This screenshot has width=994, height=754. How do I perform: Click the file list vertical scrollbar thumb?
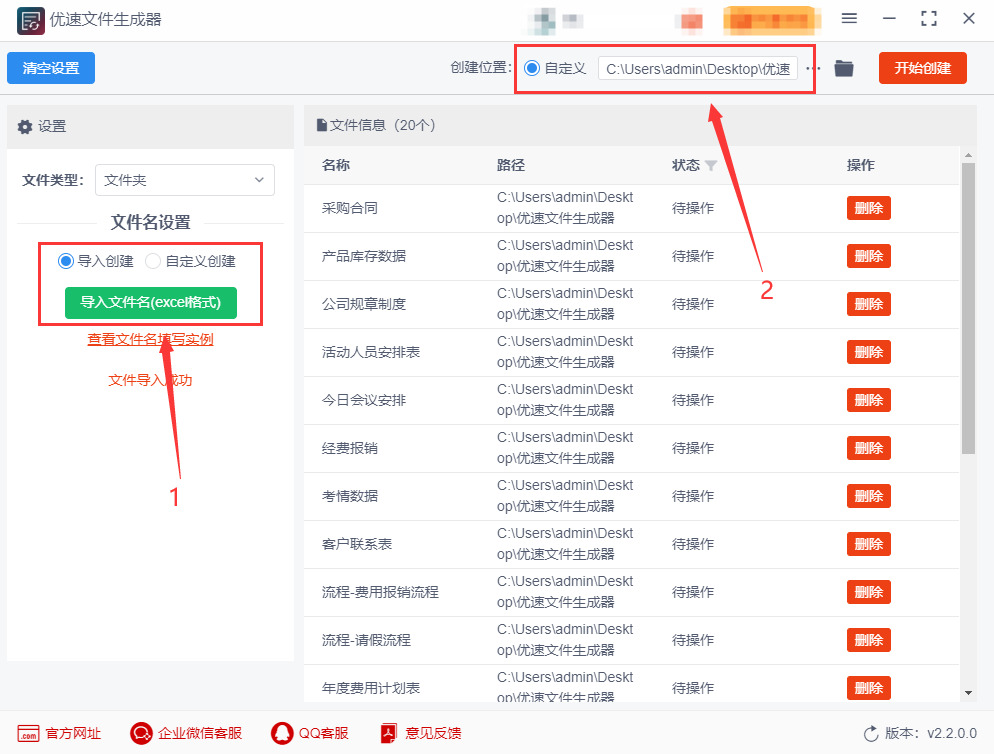[968, 309]
